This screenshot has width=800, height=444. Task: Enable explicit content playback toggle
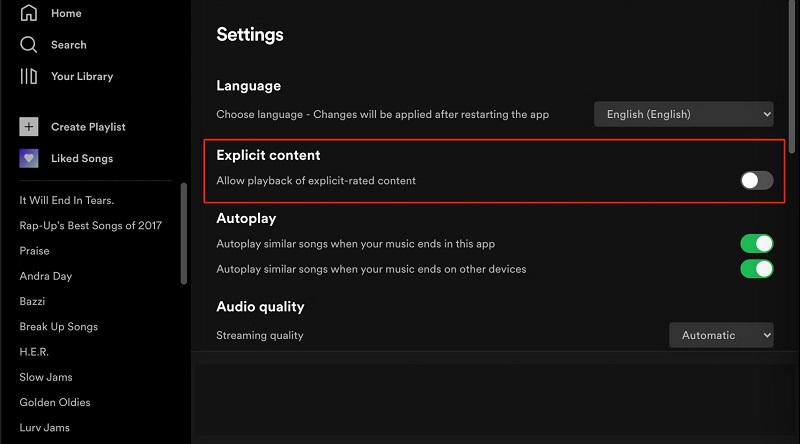click(756, 181)
